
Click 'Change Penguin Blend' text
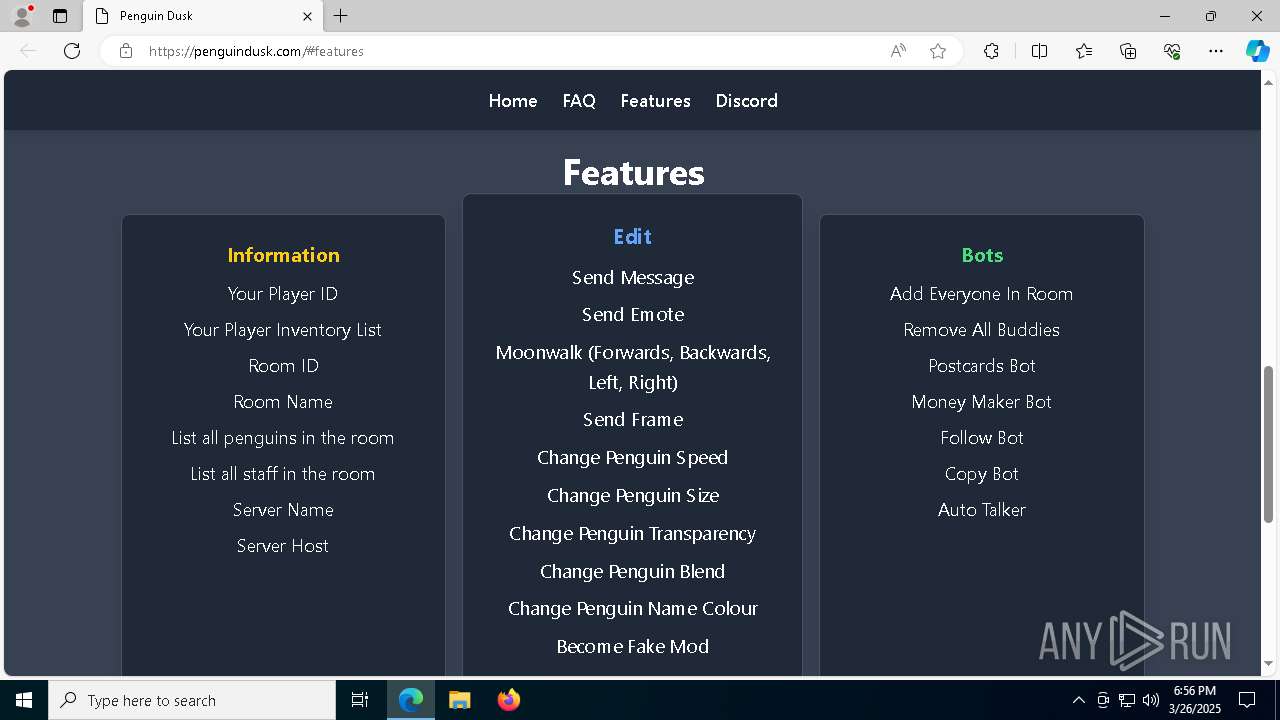(x=633, y=572)
